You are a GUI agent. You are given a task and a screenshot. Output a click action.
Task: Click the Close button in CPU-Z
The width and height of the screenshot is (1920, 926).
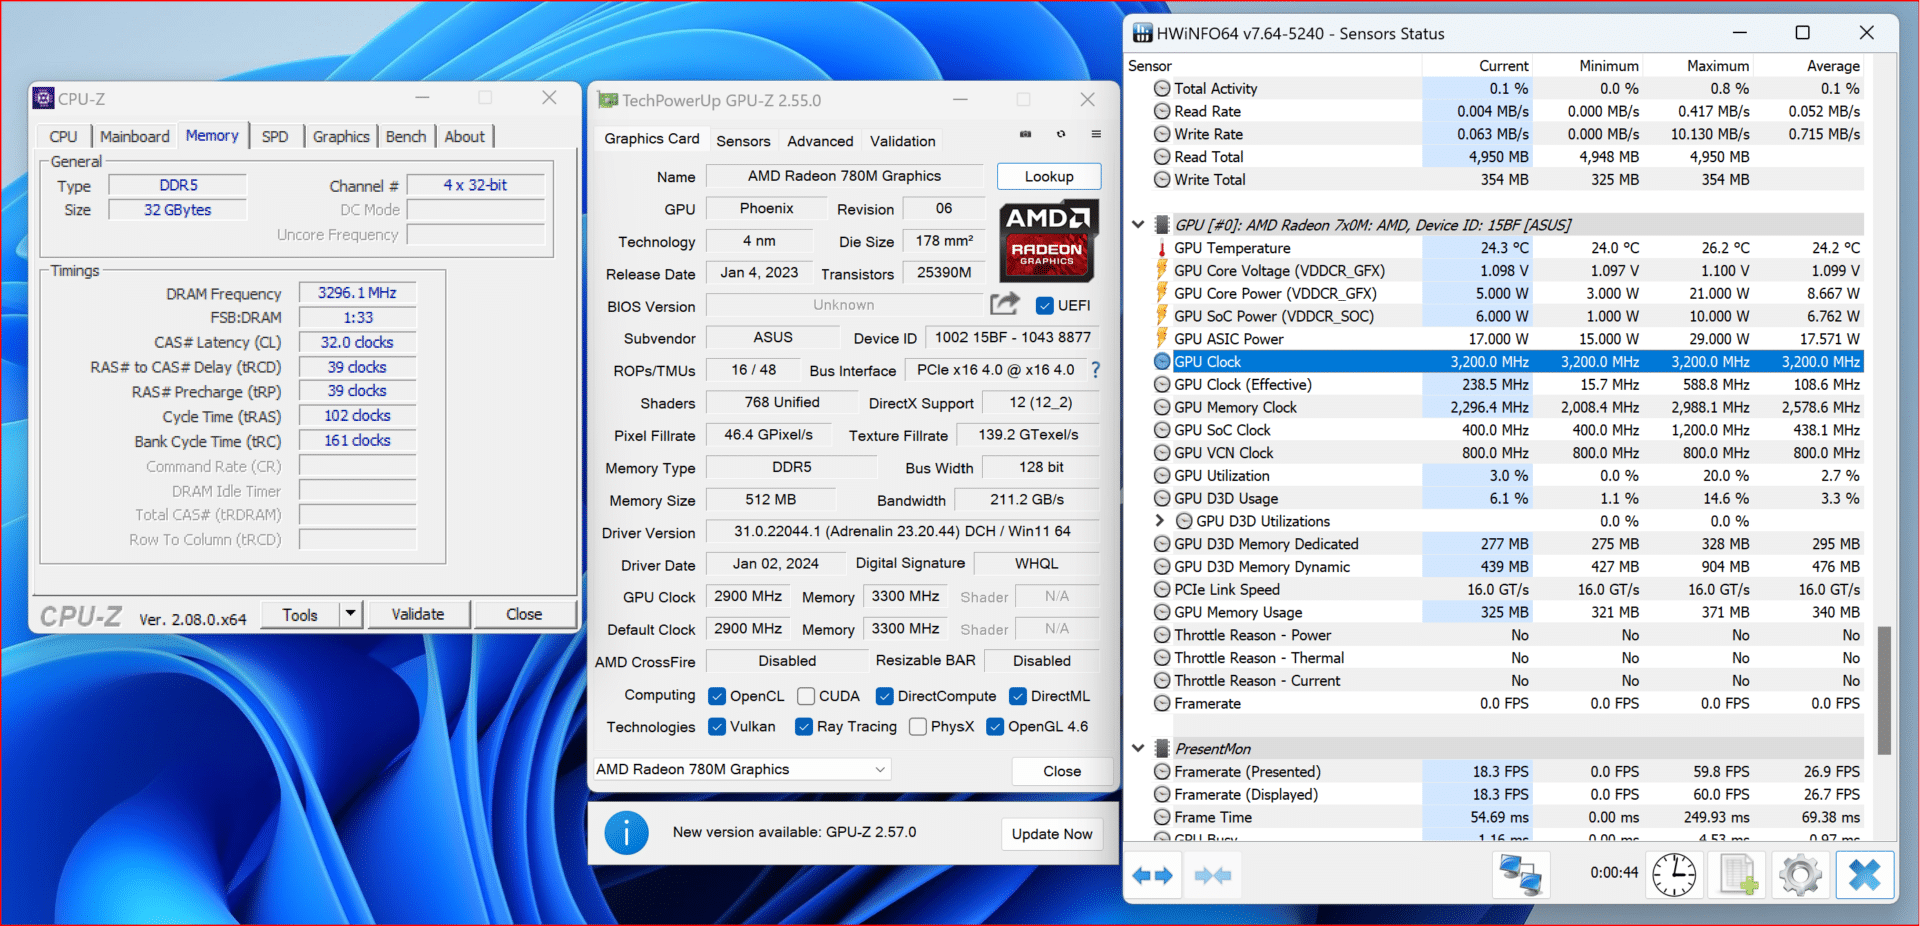point(524,614)
